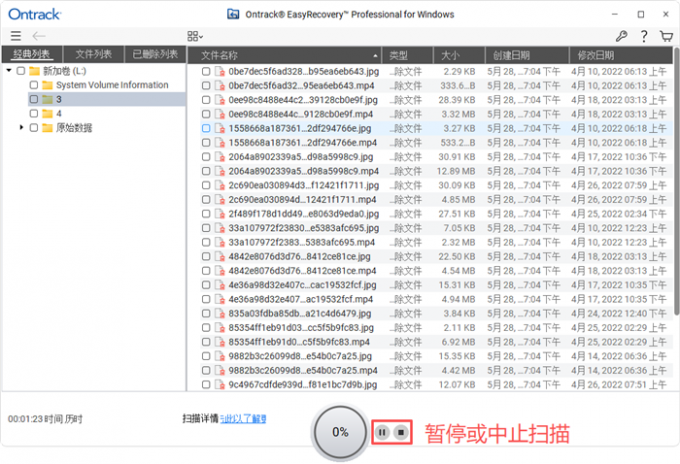Click file icon of 85354ff1eb91d0...c5f5b9fc83.mp4
This screenshot has width=680, height=464.
tap(220, 342)
